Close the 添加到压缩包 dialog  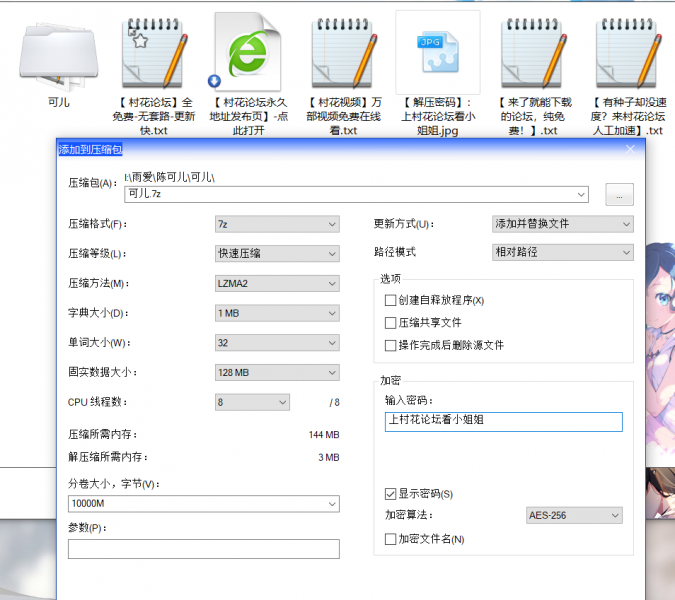[x=630, y=149]
